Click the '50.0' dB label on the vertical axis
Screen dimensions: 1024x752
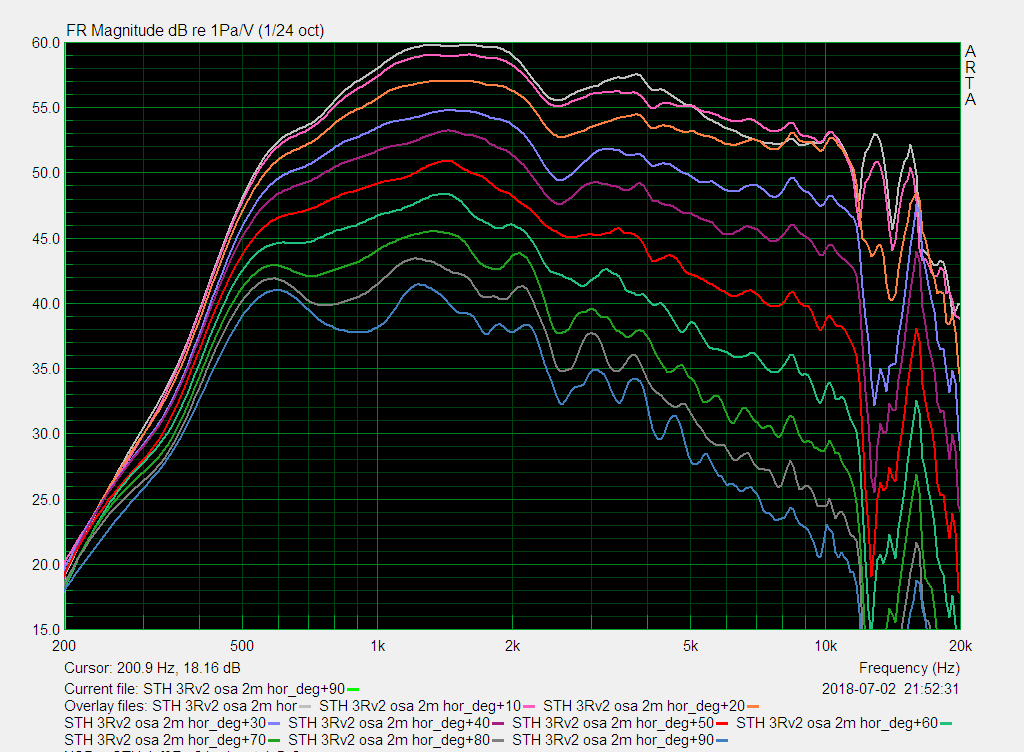coord(46,174)
